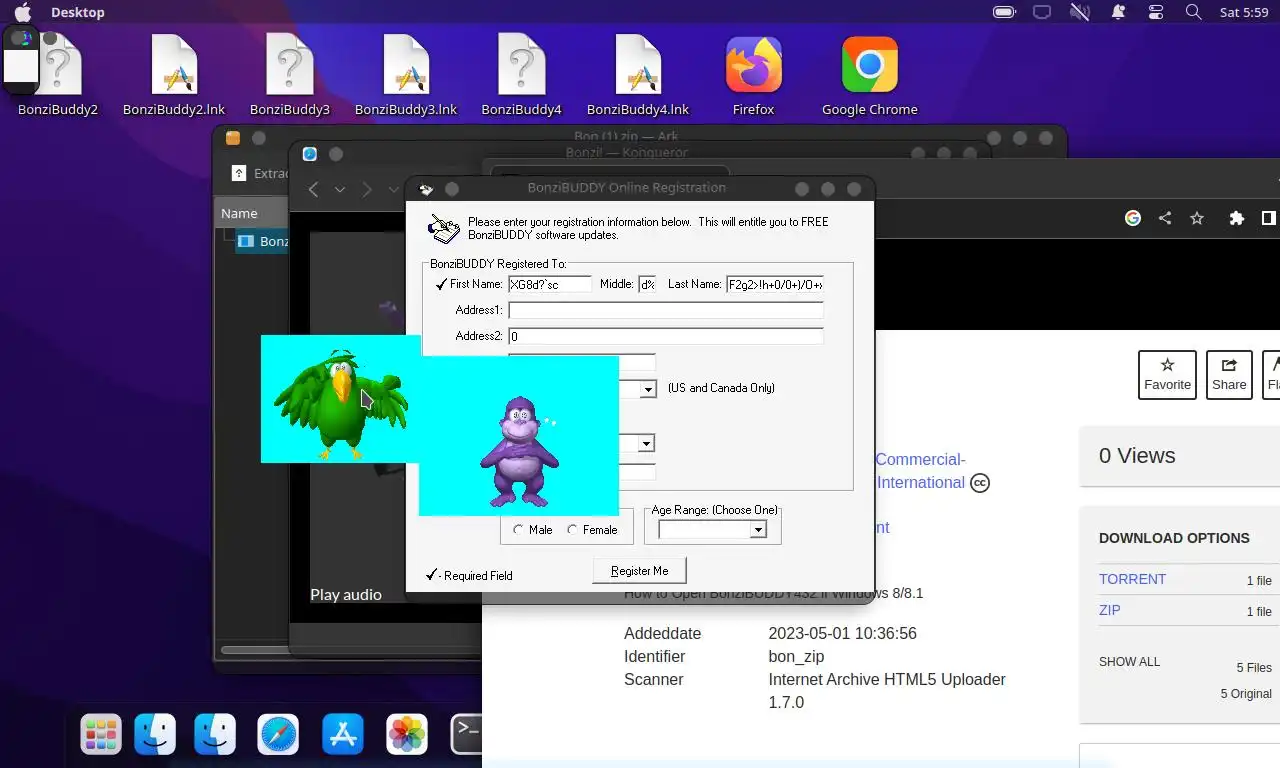Click SHOW ALL under download options
Screen dimensions: 1280x768
tap(1129, 662)
